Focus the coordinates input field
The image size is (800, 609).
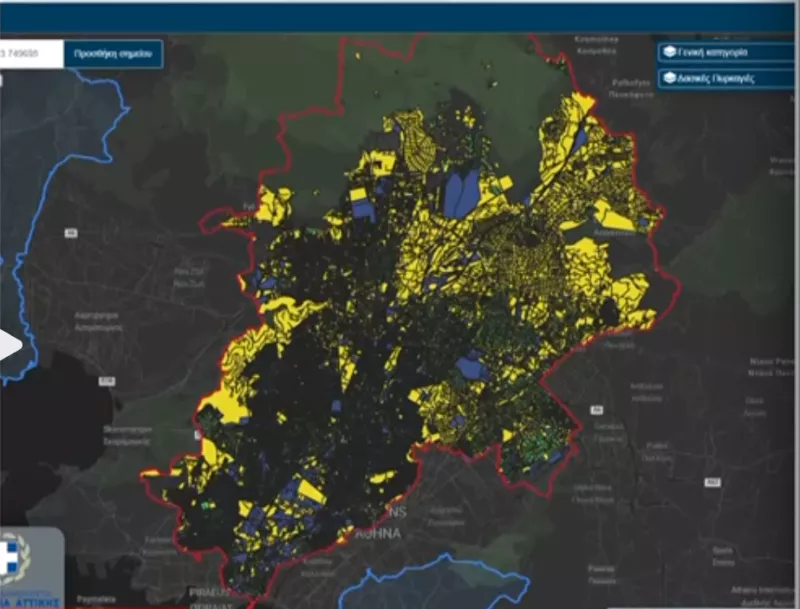click(30, 54)
